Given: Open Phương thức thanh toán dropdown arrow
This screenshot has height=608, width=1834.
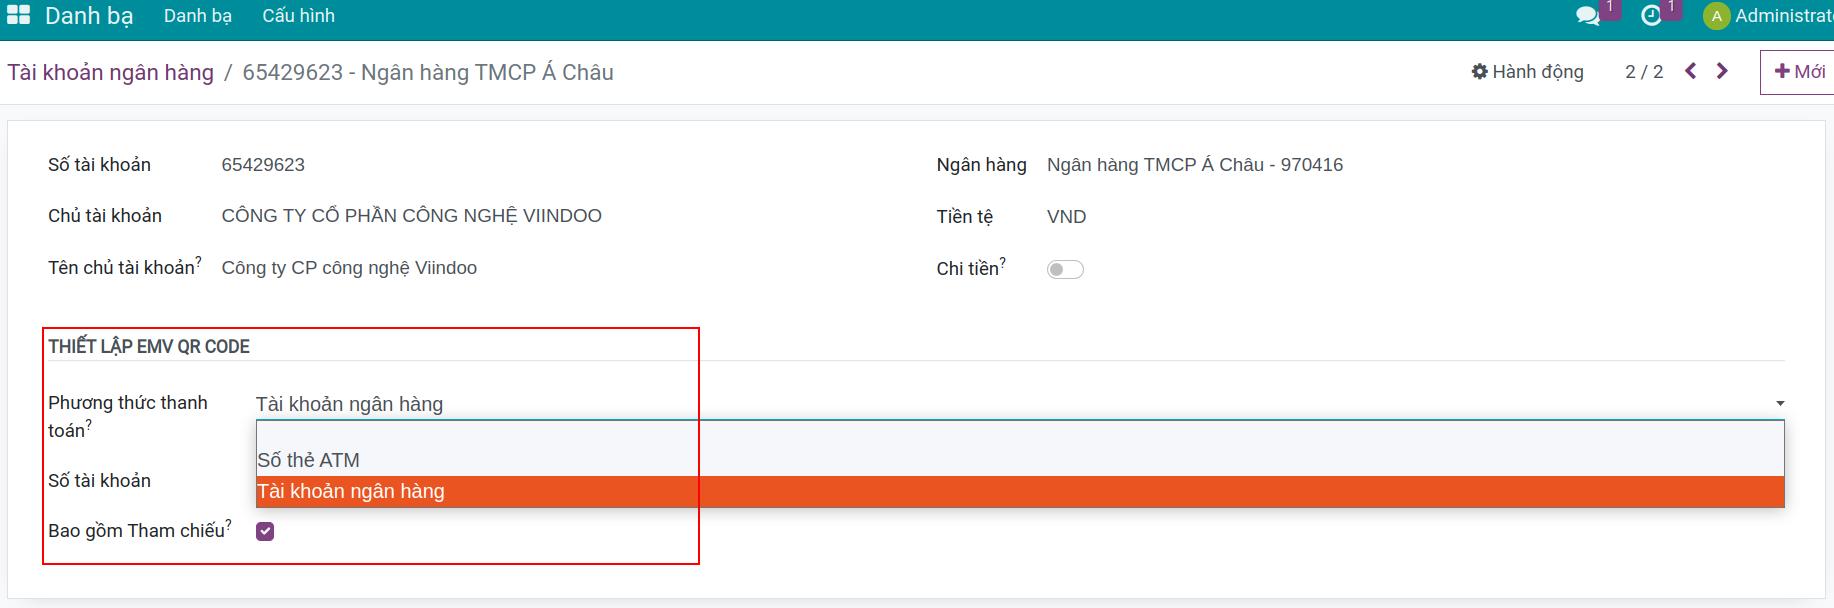Looking at the screenshot, I should tap(1780, 404).
